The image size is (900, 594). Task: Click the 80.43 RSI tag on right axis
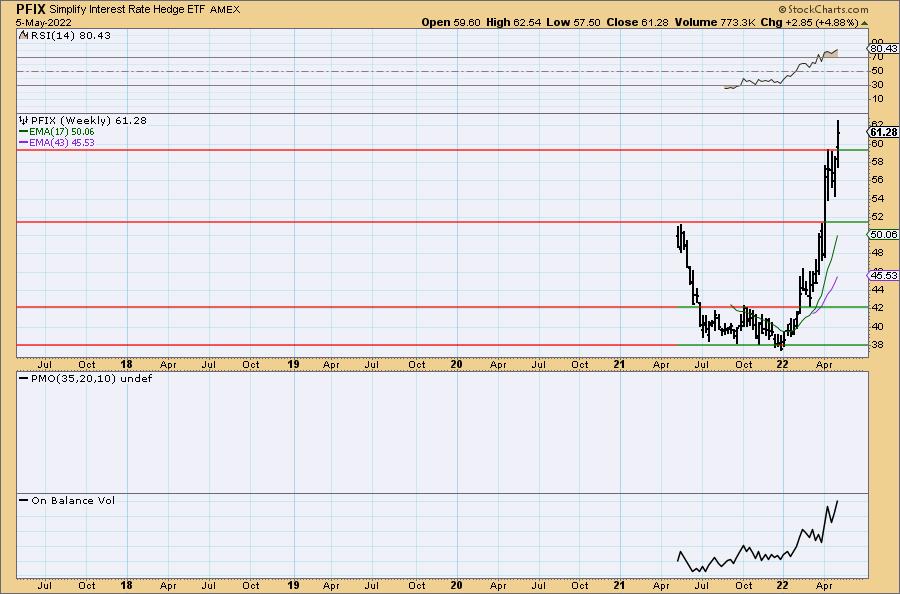883,49
